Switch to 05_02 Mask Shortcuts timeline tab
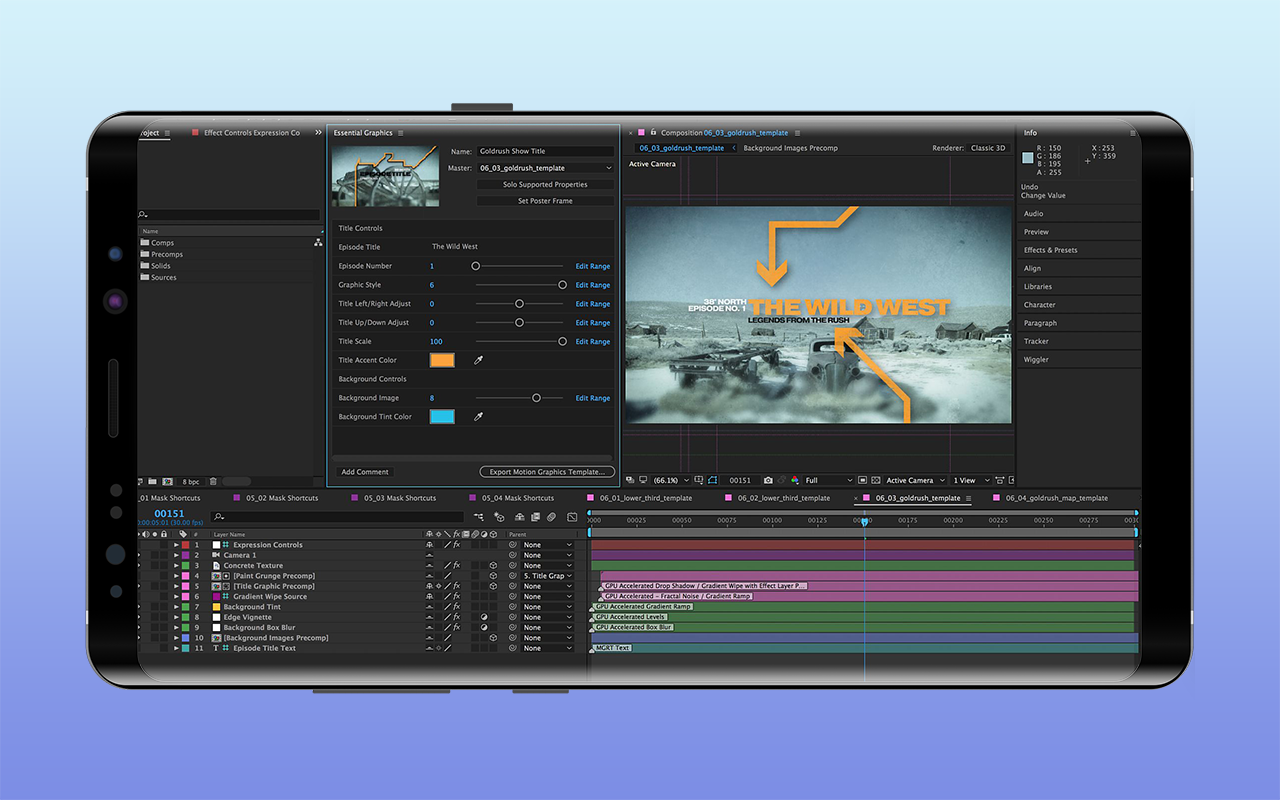Screen dimensions: 1280x800 (x=282, y=498)
